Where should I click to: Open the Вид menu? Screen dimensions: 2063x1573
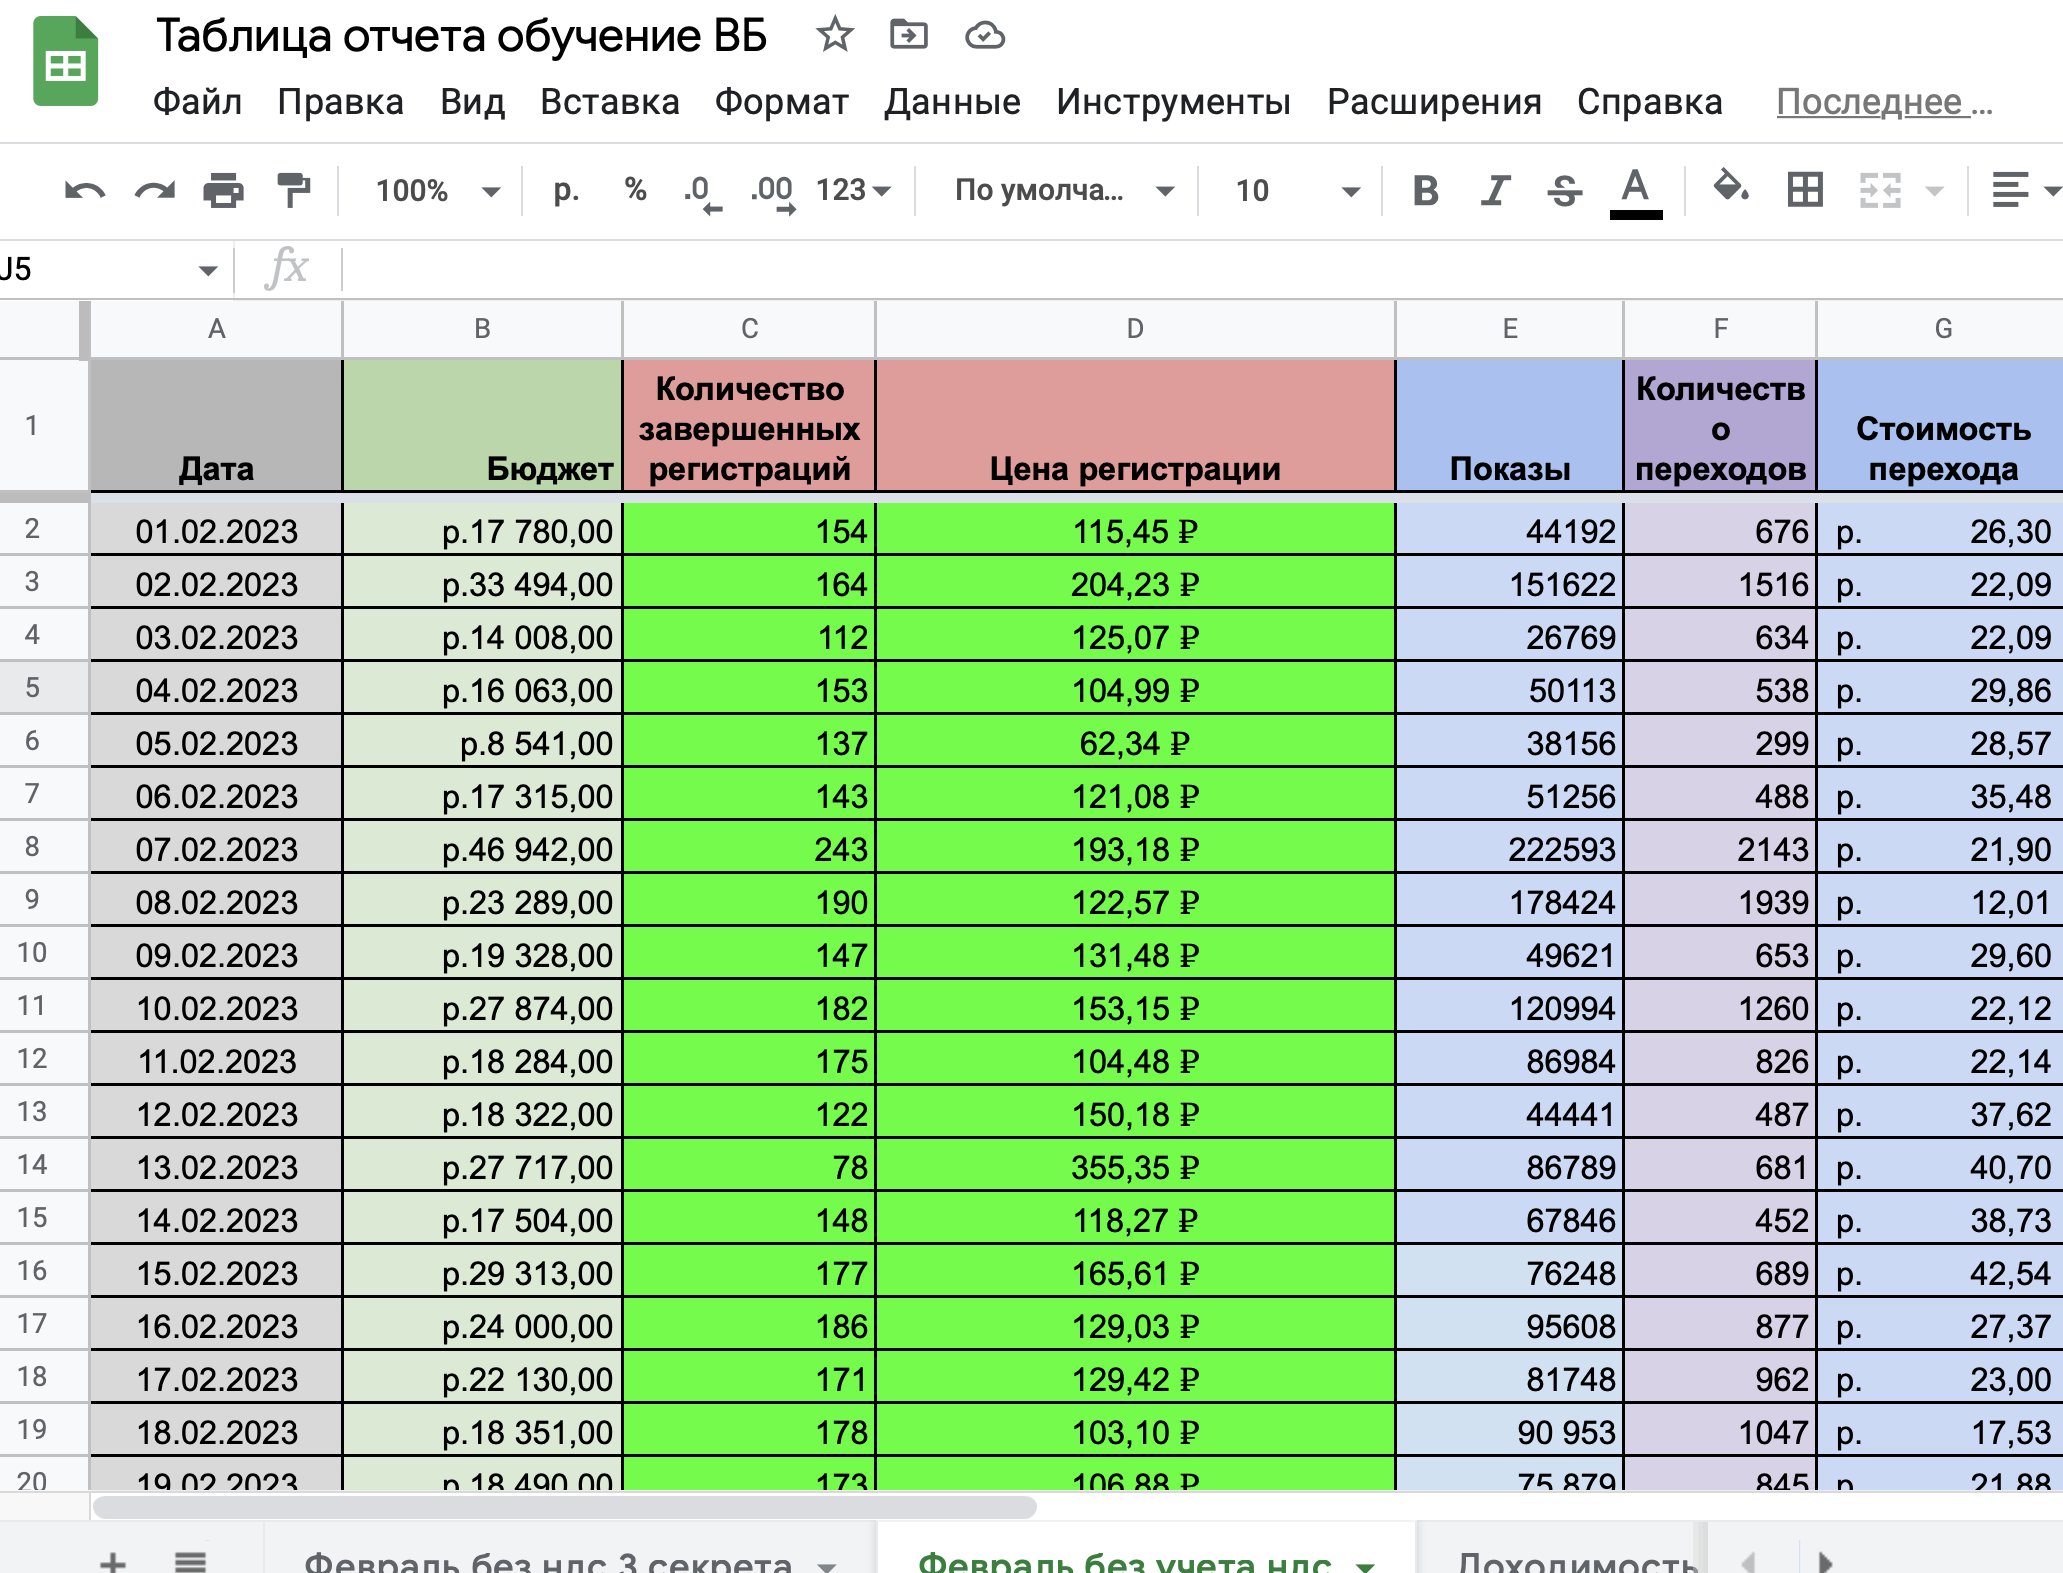pyautogui.click(x=472, y=102)
